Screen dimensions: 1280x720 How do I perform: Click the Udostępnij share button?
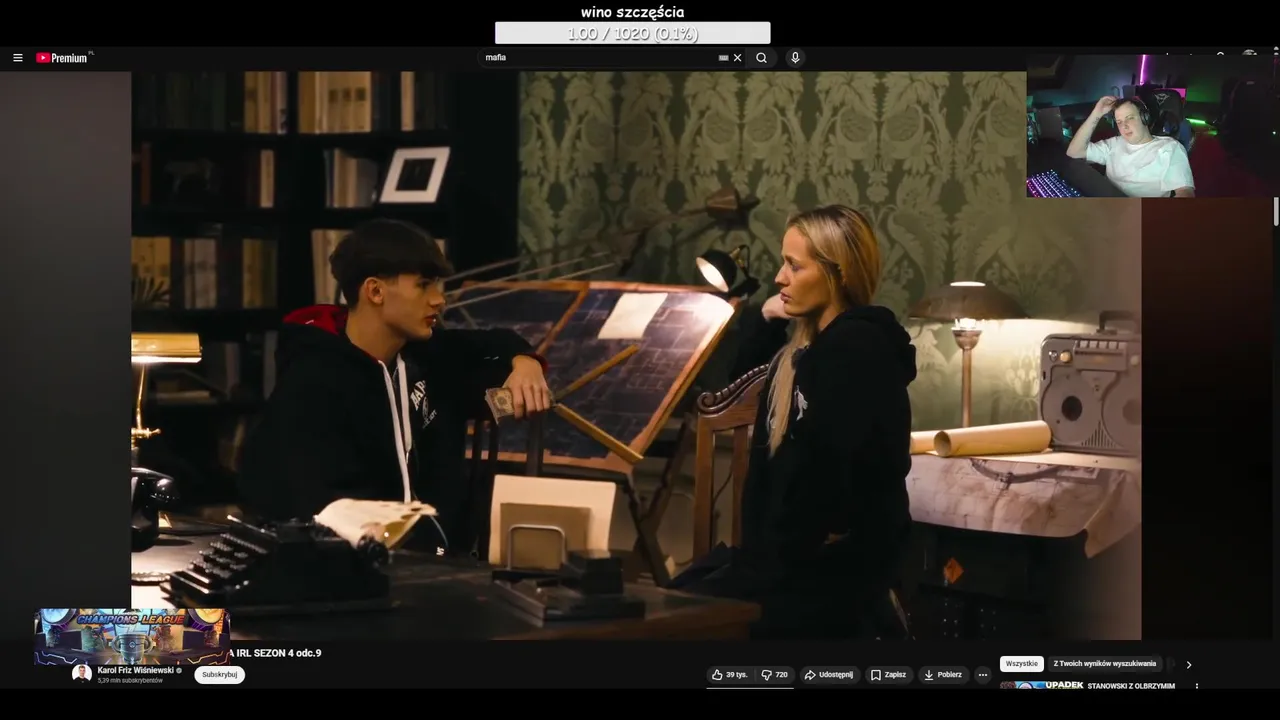pyautogui.click(x=829, y=675)
